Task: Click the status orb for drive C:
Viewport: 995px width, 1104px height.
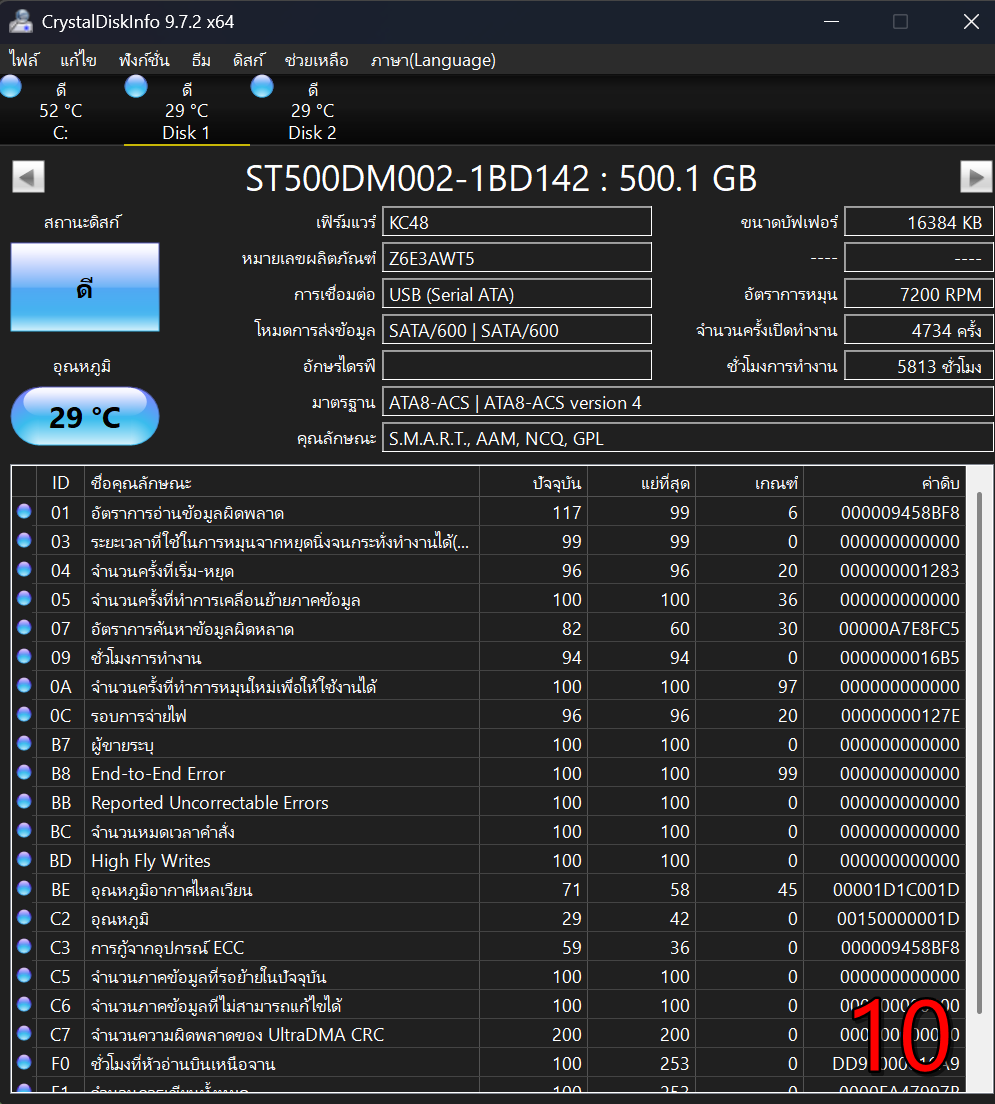Action: 11,87
